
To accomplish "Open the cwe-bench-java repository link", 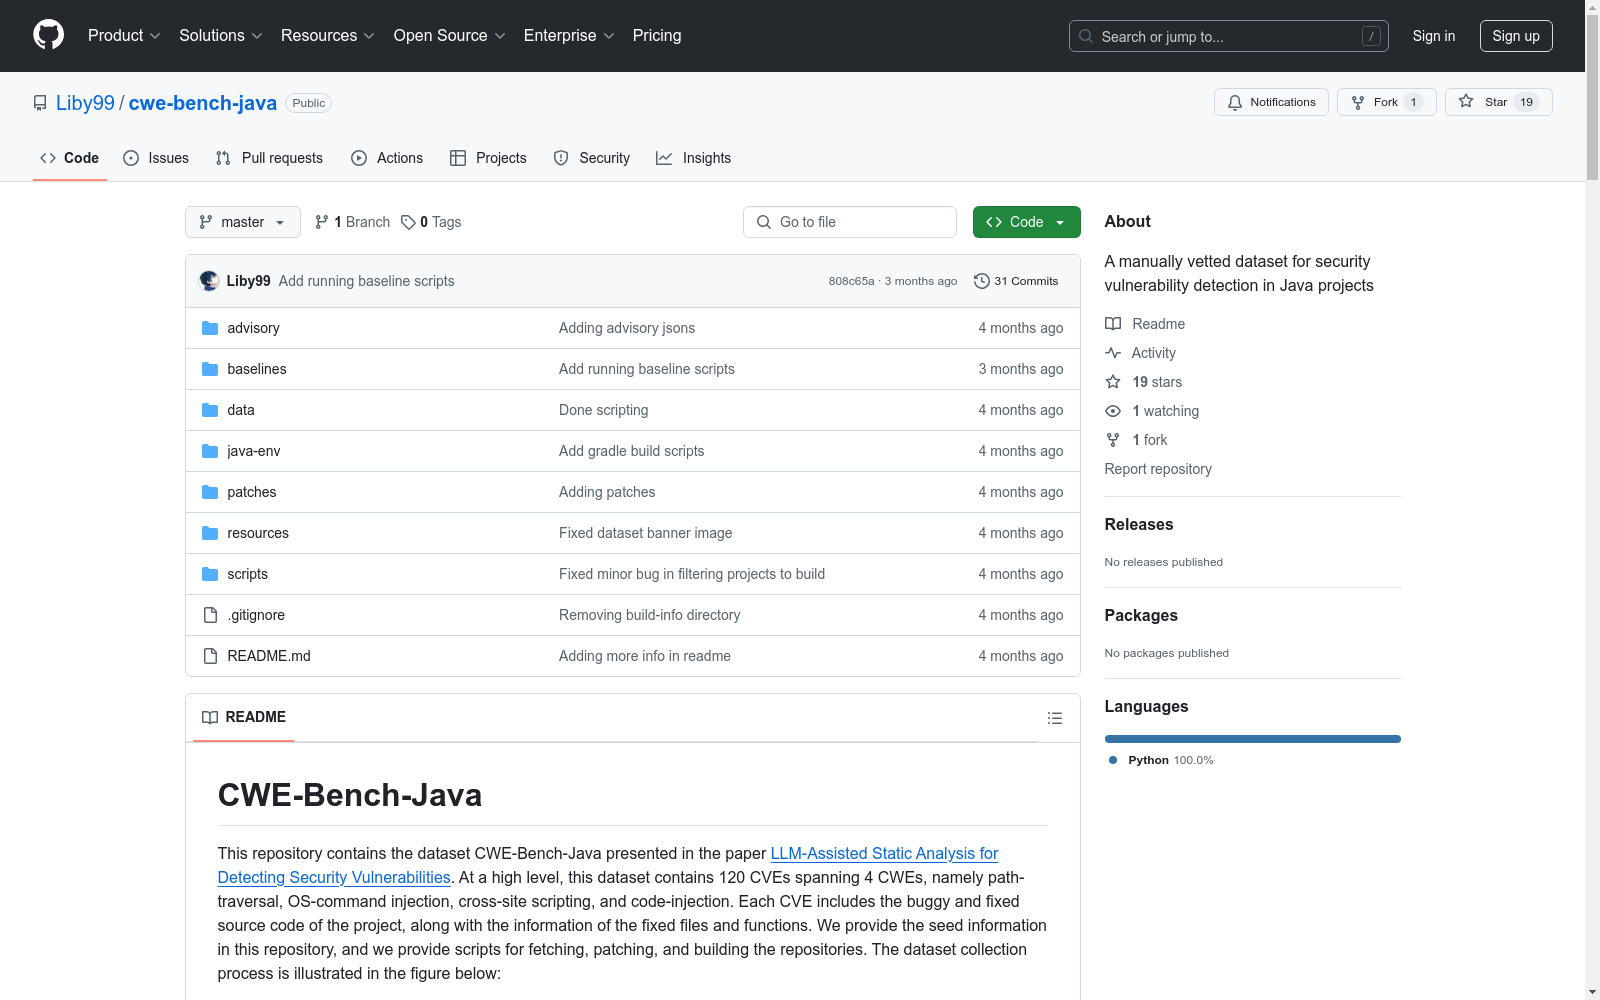I will [x=203, y=103].
